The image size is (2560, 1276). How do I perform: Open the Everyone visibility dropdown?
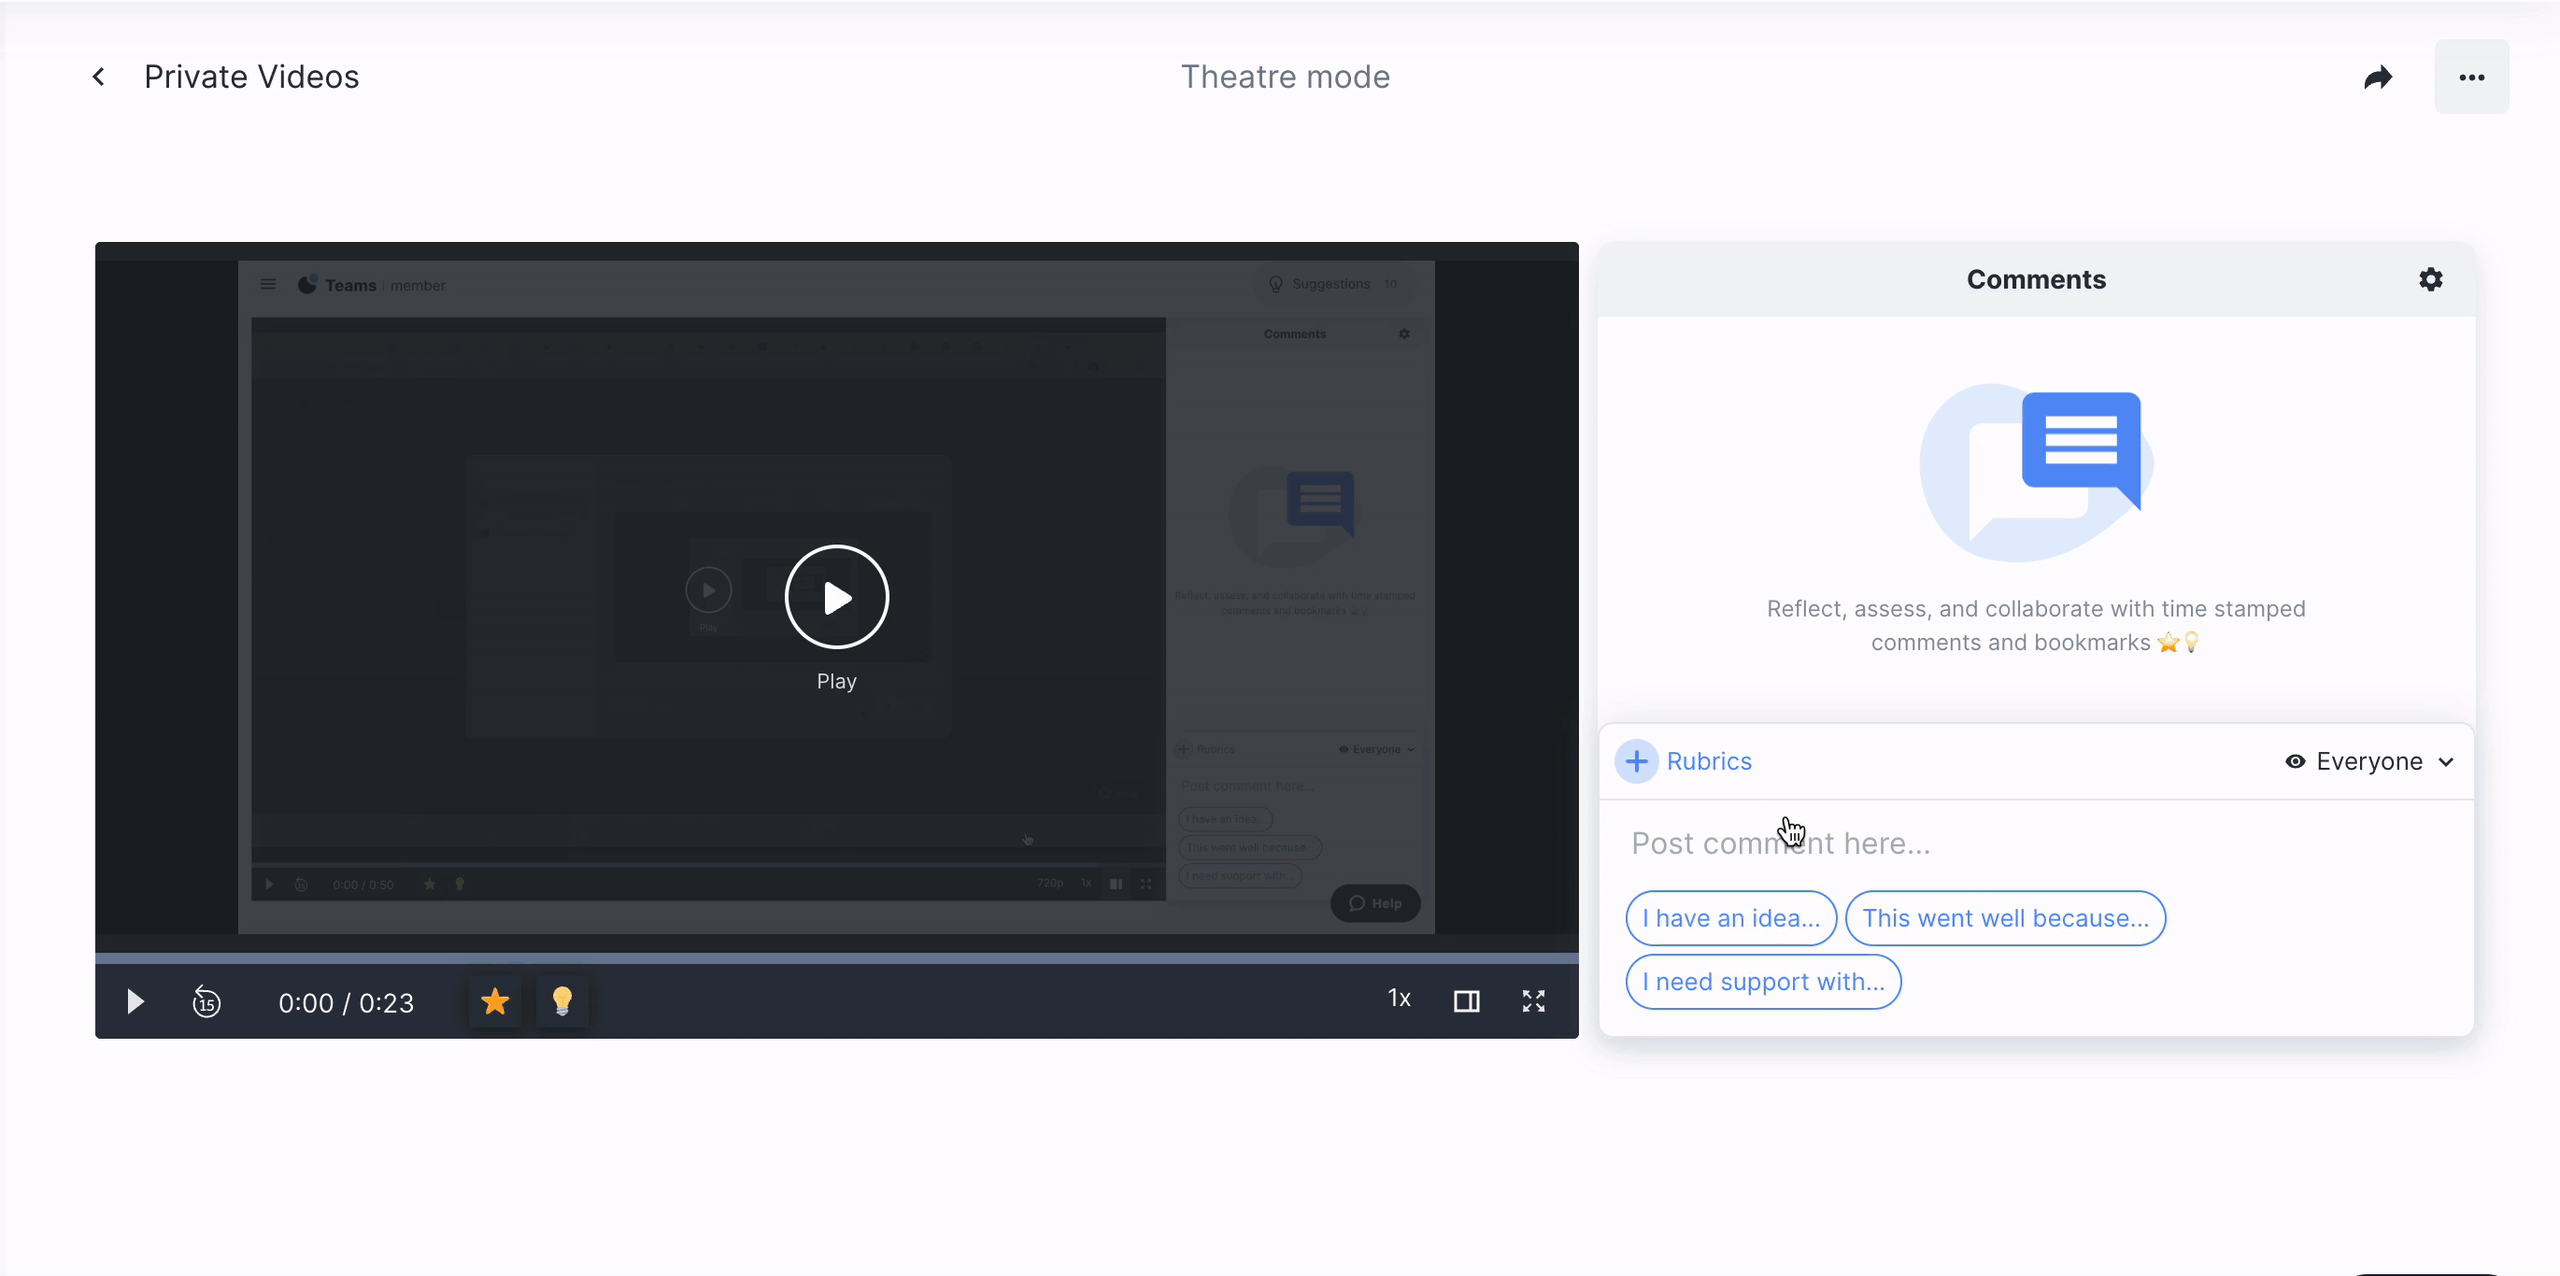[2369, 762]
